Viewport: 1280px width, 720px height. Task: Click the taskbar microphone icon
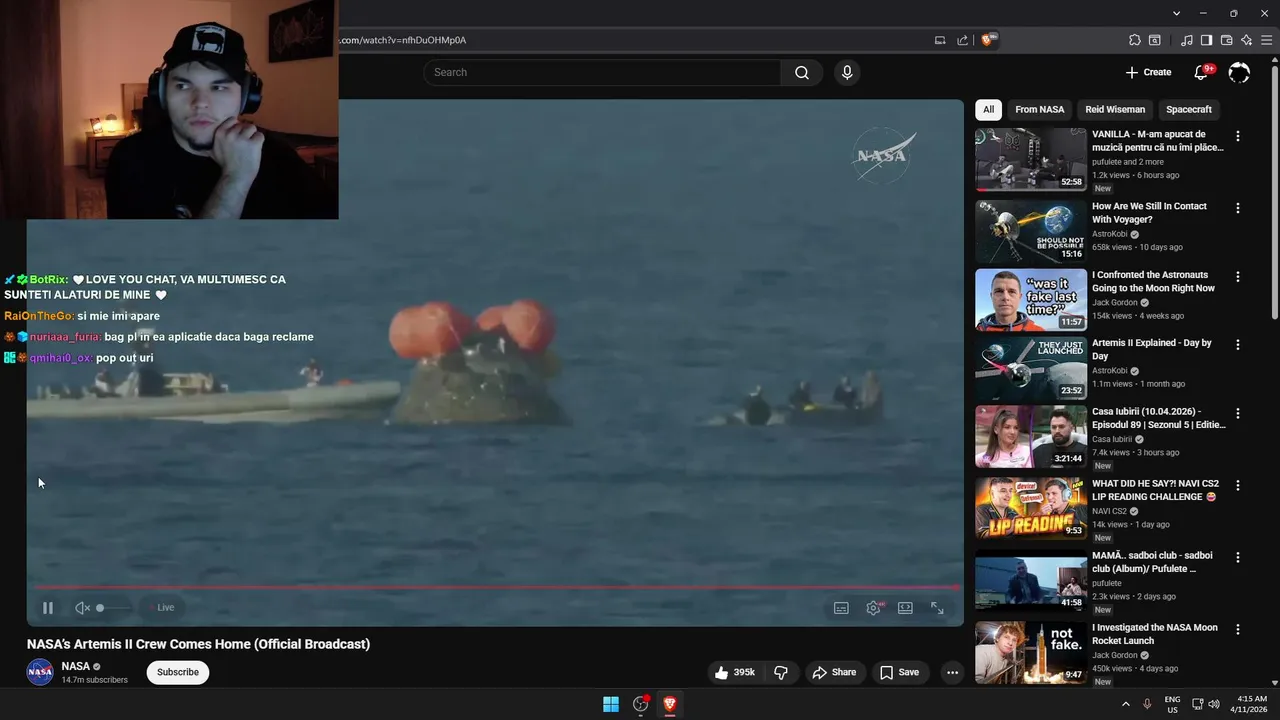(1147, 704)
